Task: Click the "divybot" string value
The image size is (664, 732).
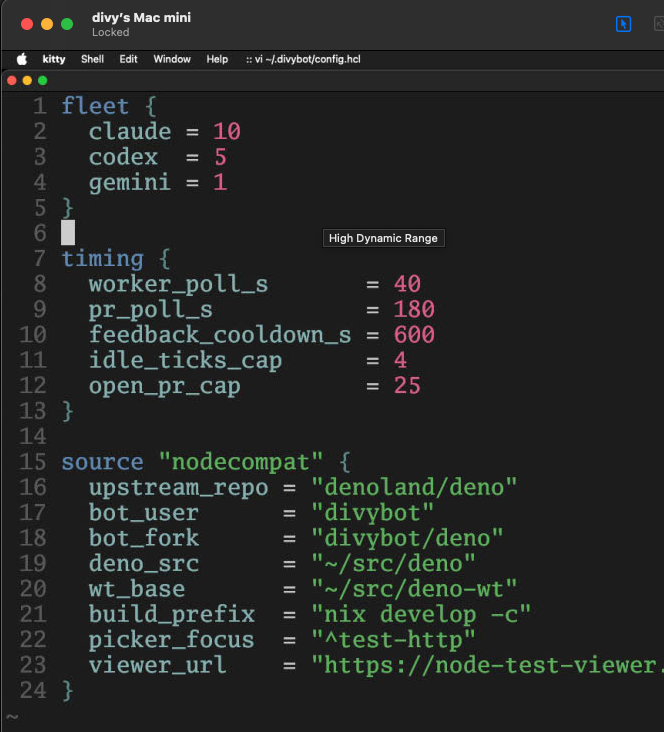Action: point(373,513)
